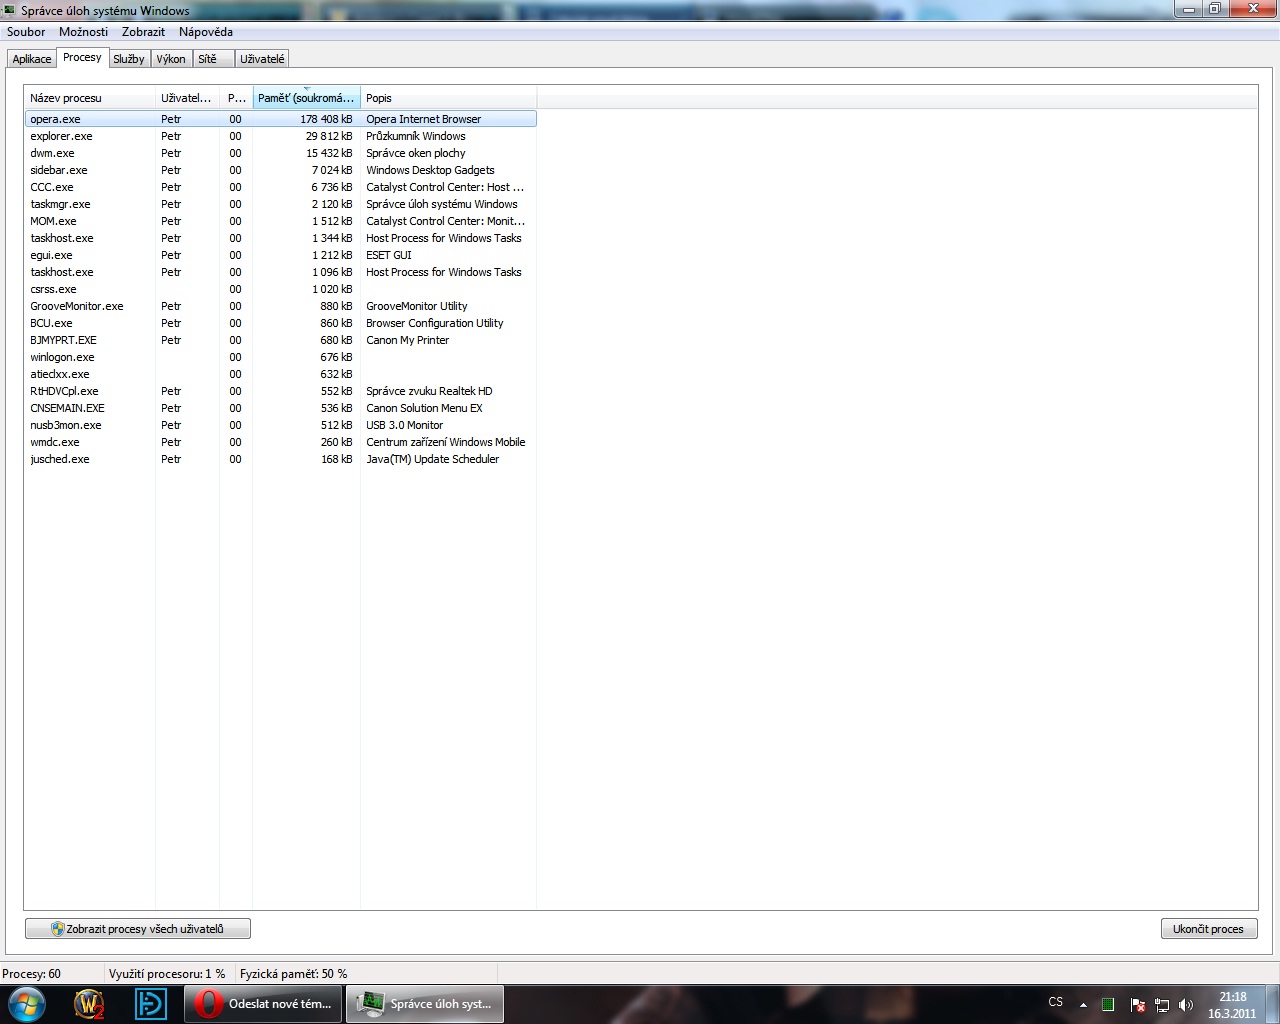Switch to the Uživatelé tab
1280x1024 pixels.
tap(262, 59)
